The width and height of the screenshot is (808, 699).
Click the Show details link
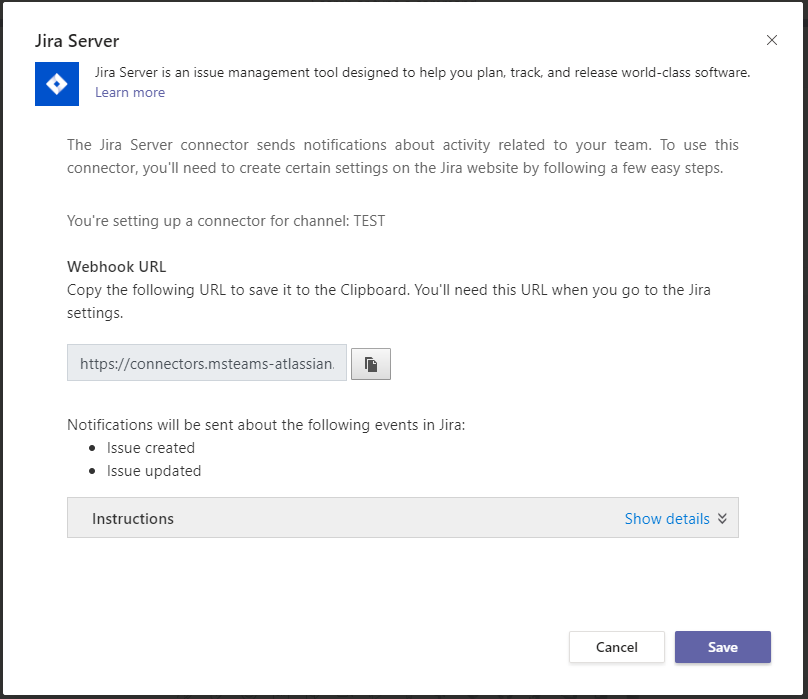tap(667, 519)
